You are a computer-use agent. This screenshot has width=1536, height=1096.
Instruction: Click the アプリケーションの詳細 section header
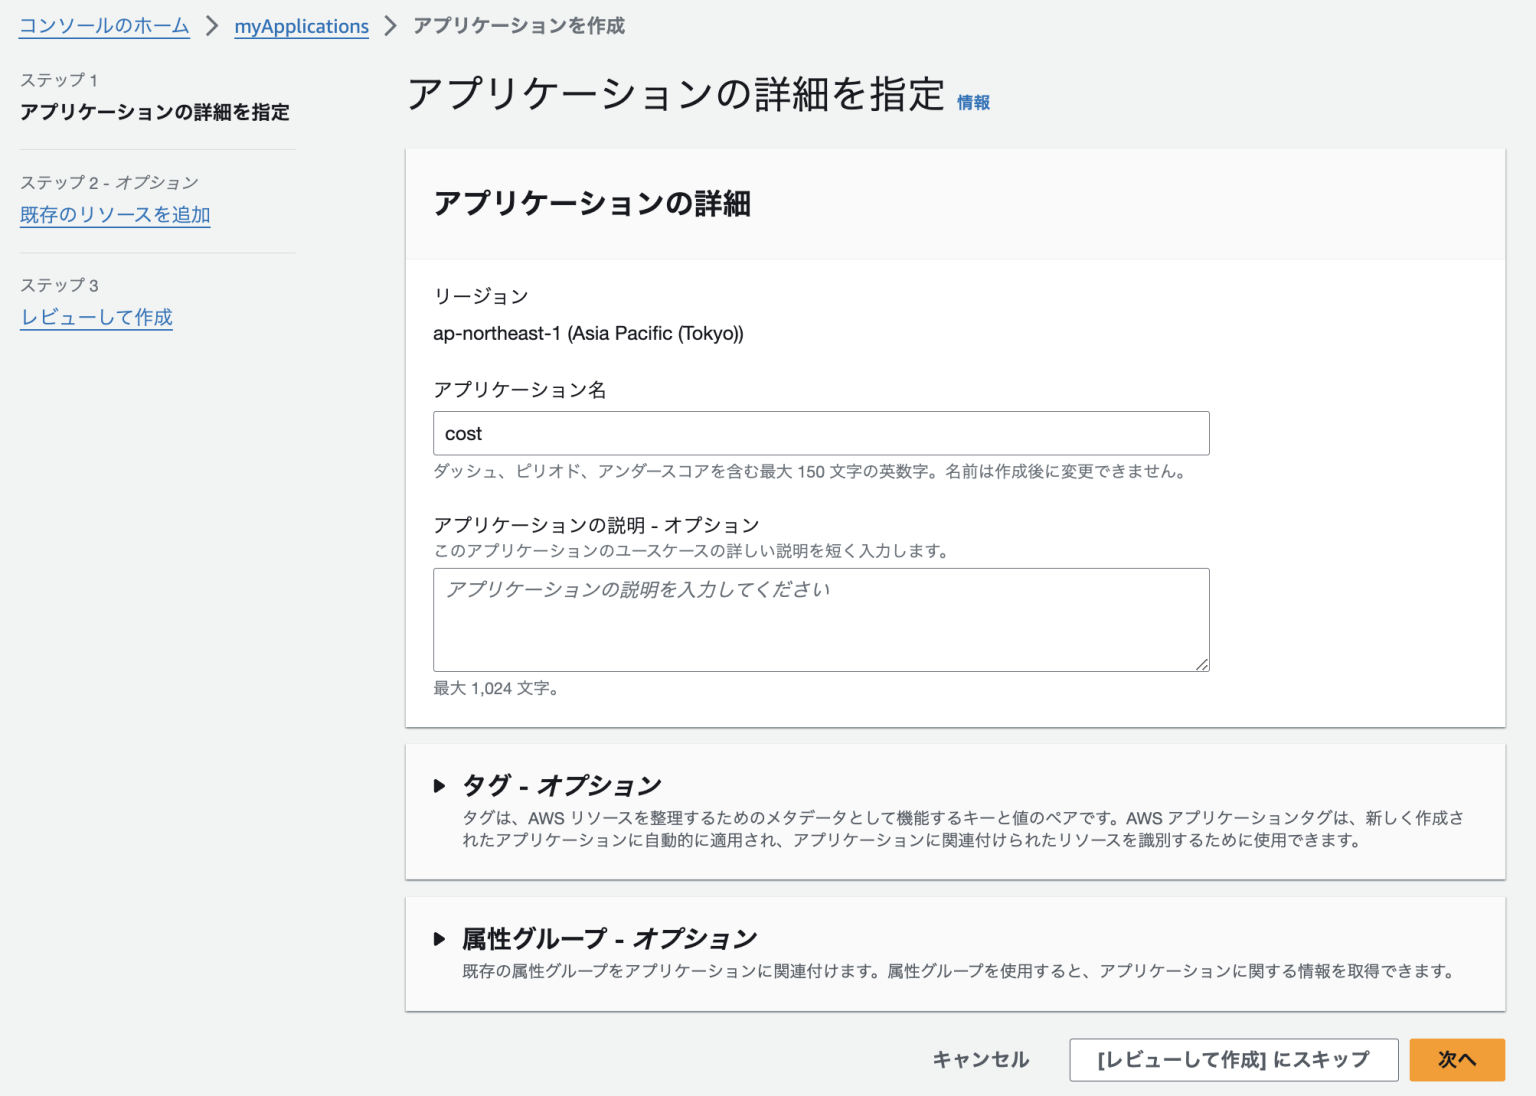[x=594, y=203]
